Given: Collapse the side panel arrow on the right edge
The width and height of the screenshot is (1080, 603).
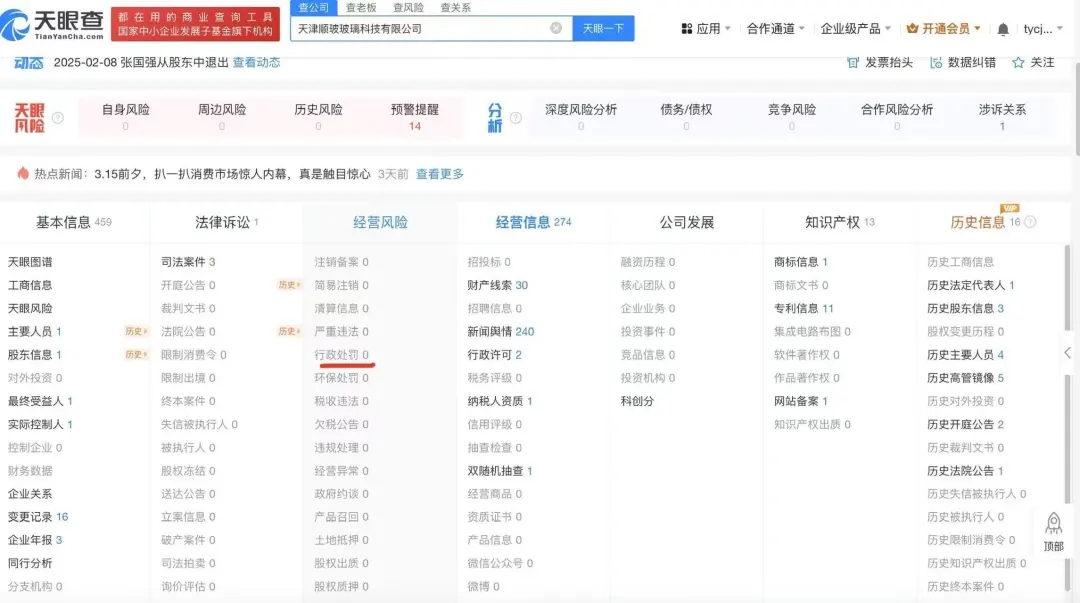Looking at the screenshot, I should [1068, 353].
